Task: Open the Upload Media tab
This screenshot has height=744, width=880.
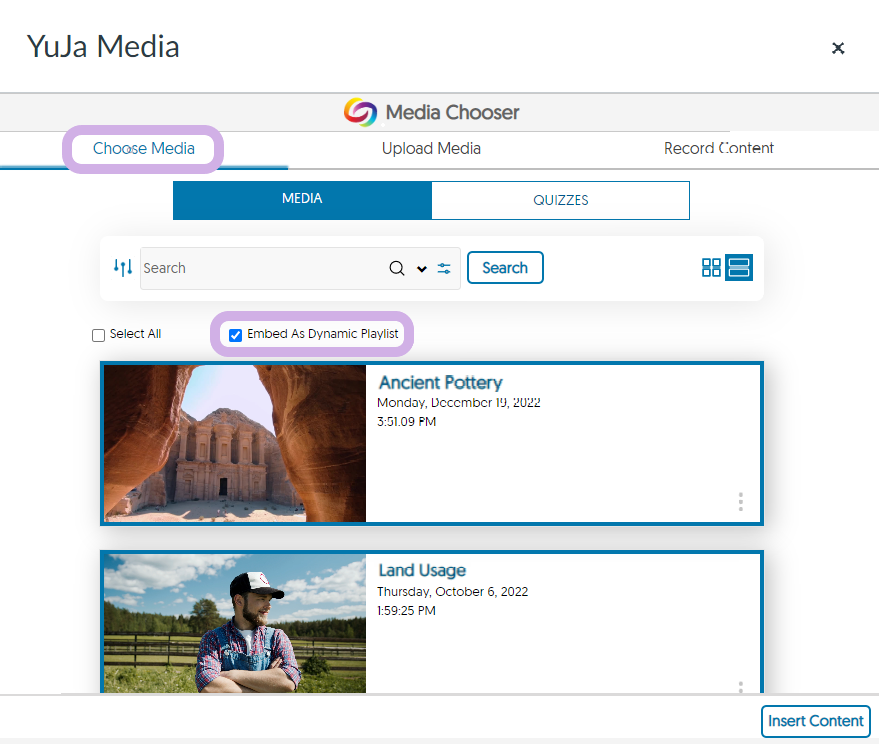Action: pos(431,149)
